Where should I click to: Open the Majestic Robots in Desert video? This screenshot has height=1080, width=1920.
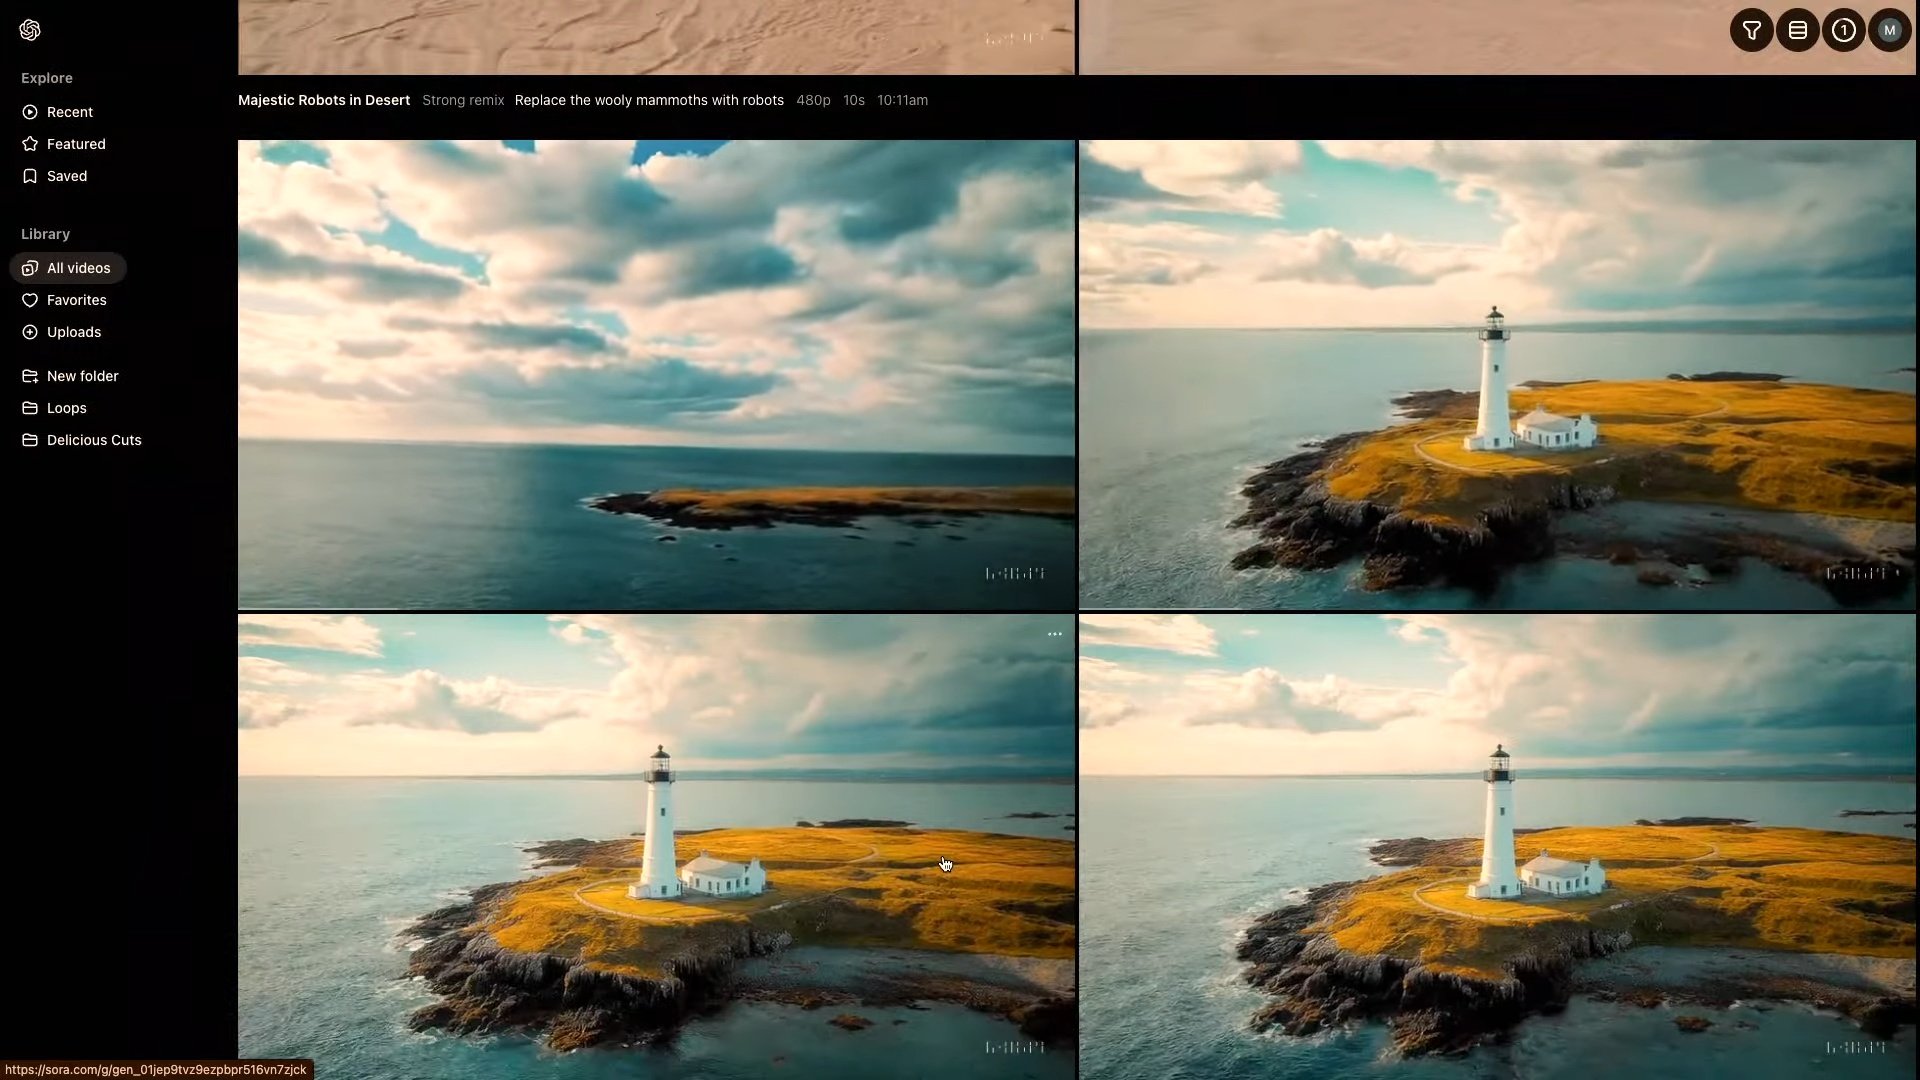[x=323, y=100]
